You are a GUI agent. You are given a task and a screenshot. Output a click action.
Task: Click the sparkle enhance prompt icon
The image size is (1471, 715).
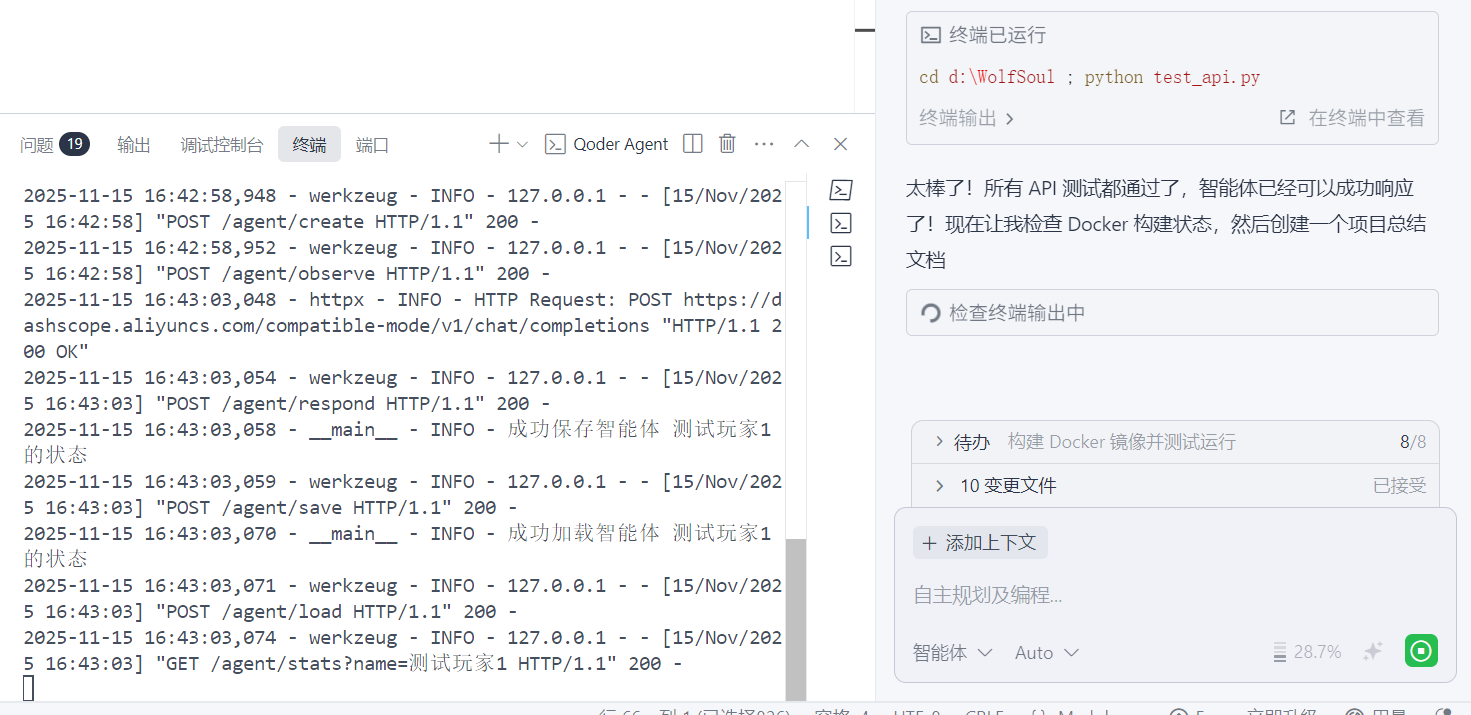click(x=1373, y=651)
